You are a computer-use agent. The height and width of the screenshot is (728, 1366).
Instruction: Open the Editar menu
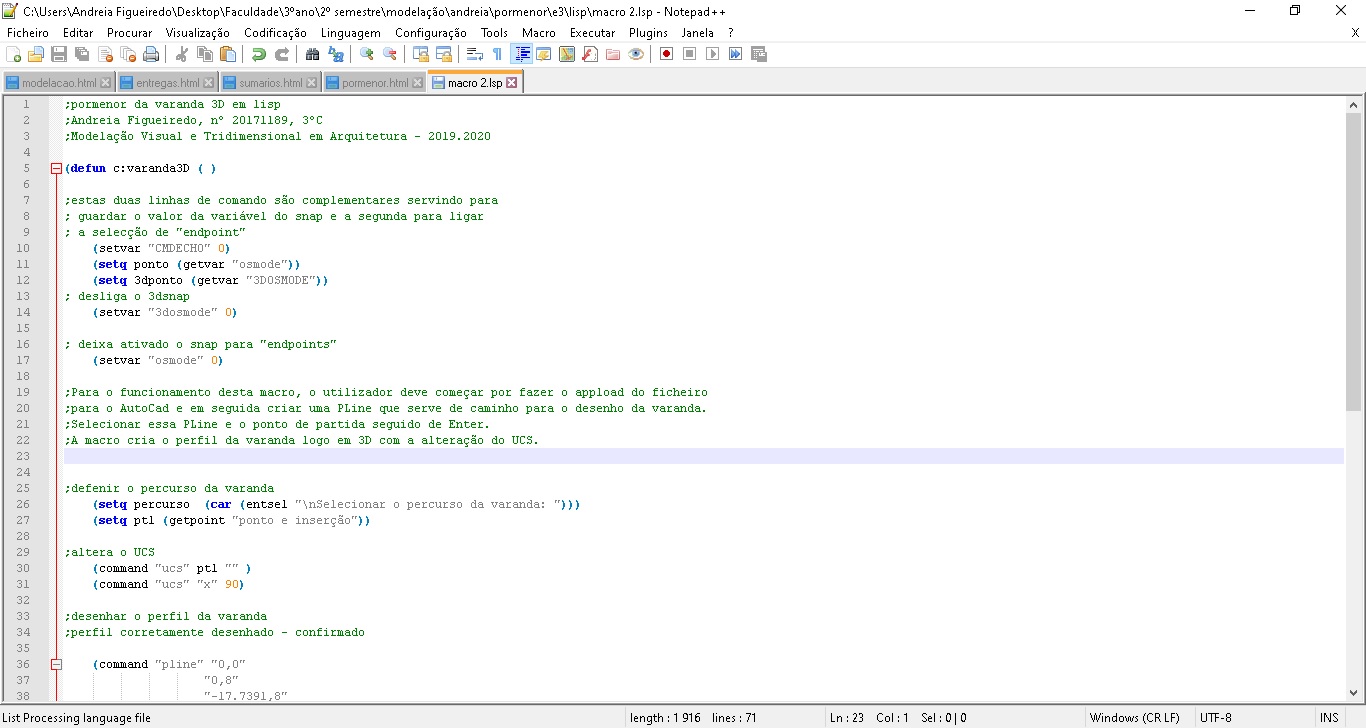78,33
